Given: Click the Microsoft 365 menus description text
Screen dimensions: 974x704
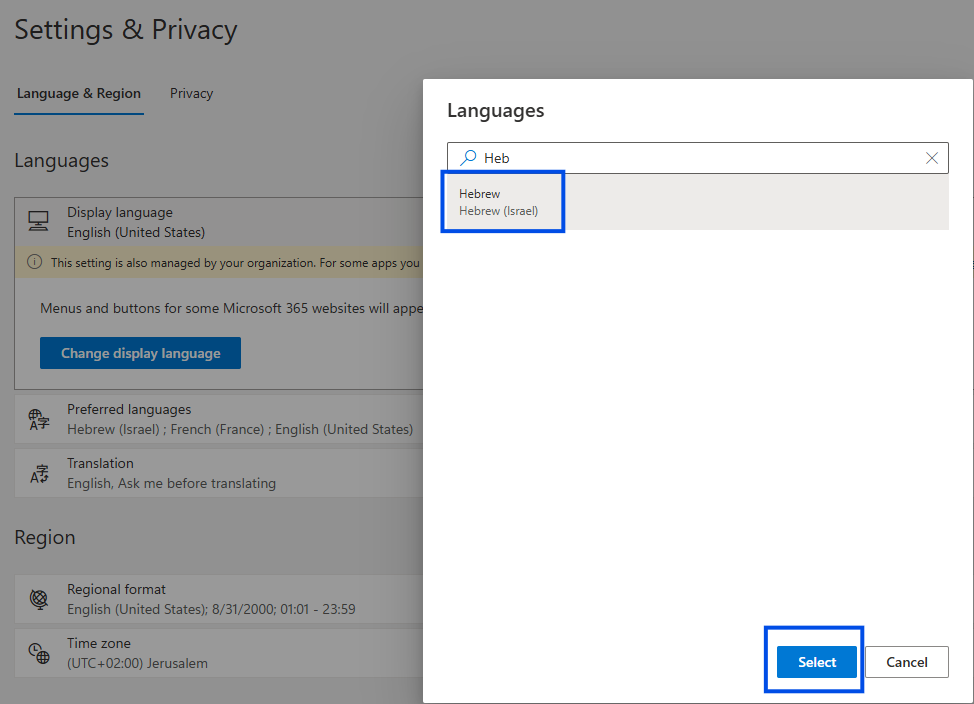Looking at the screenshot, I should pos(232,308).
